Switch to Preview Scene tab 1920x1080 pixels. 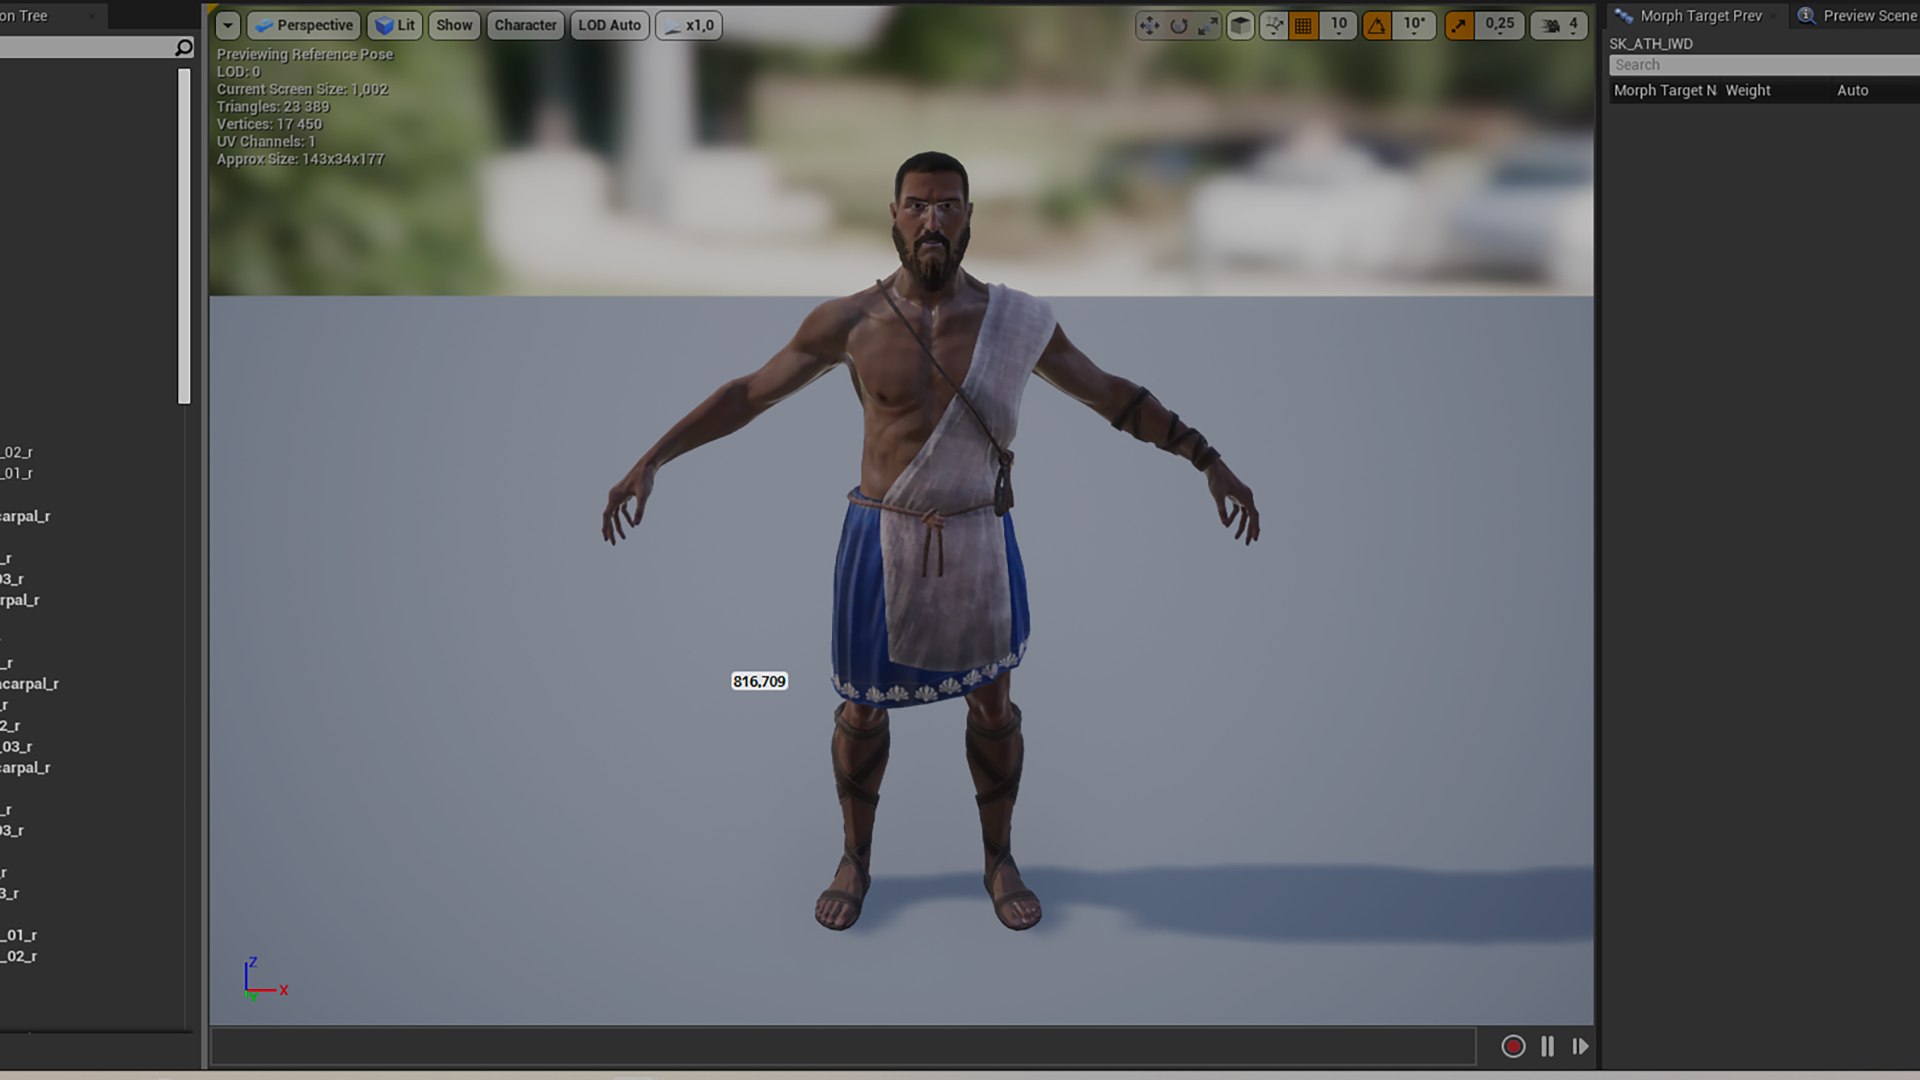pyautogui.click(x=1857, y=16)
